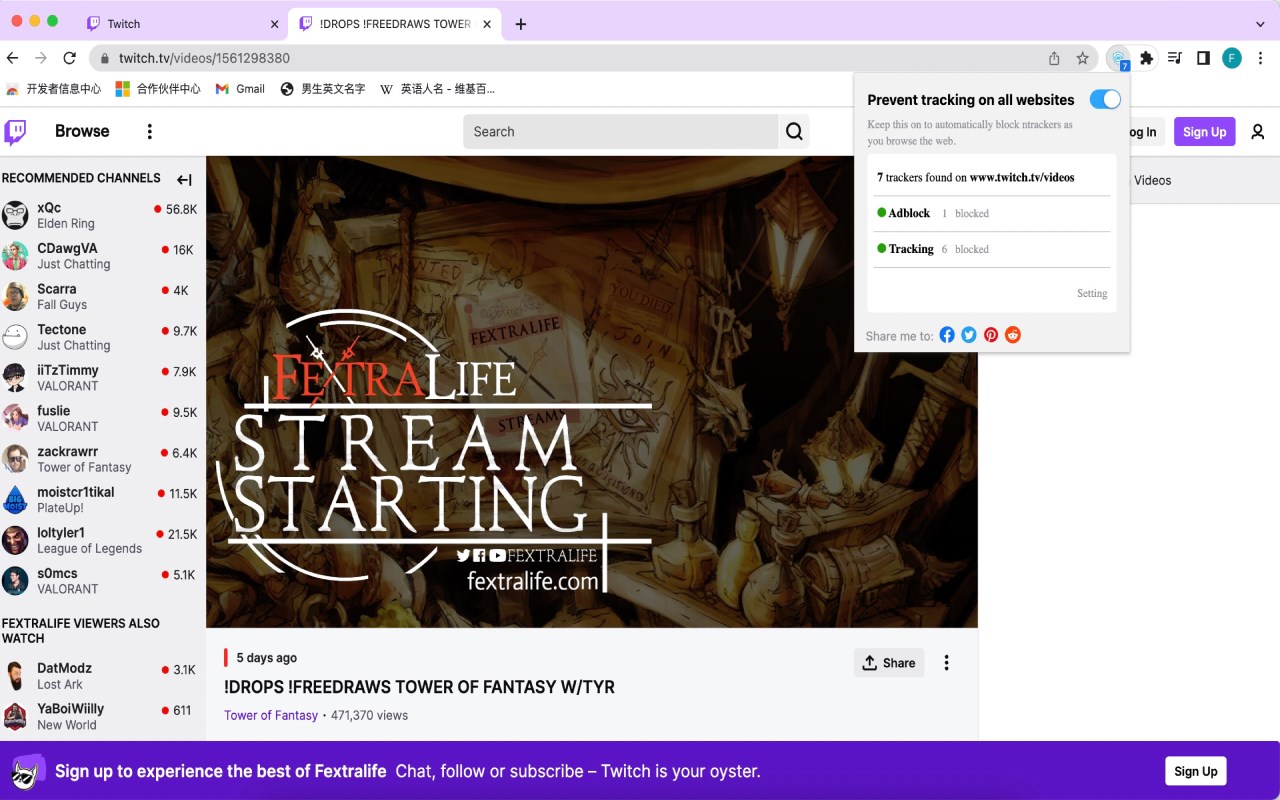Open video options three-dot menu
Screen dimensions: 1280x800
click(946, 663)
